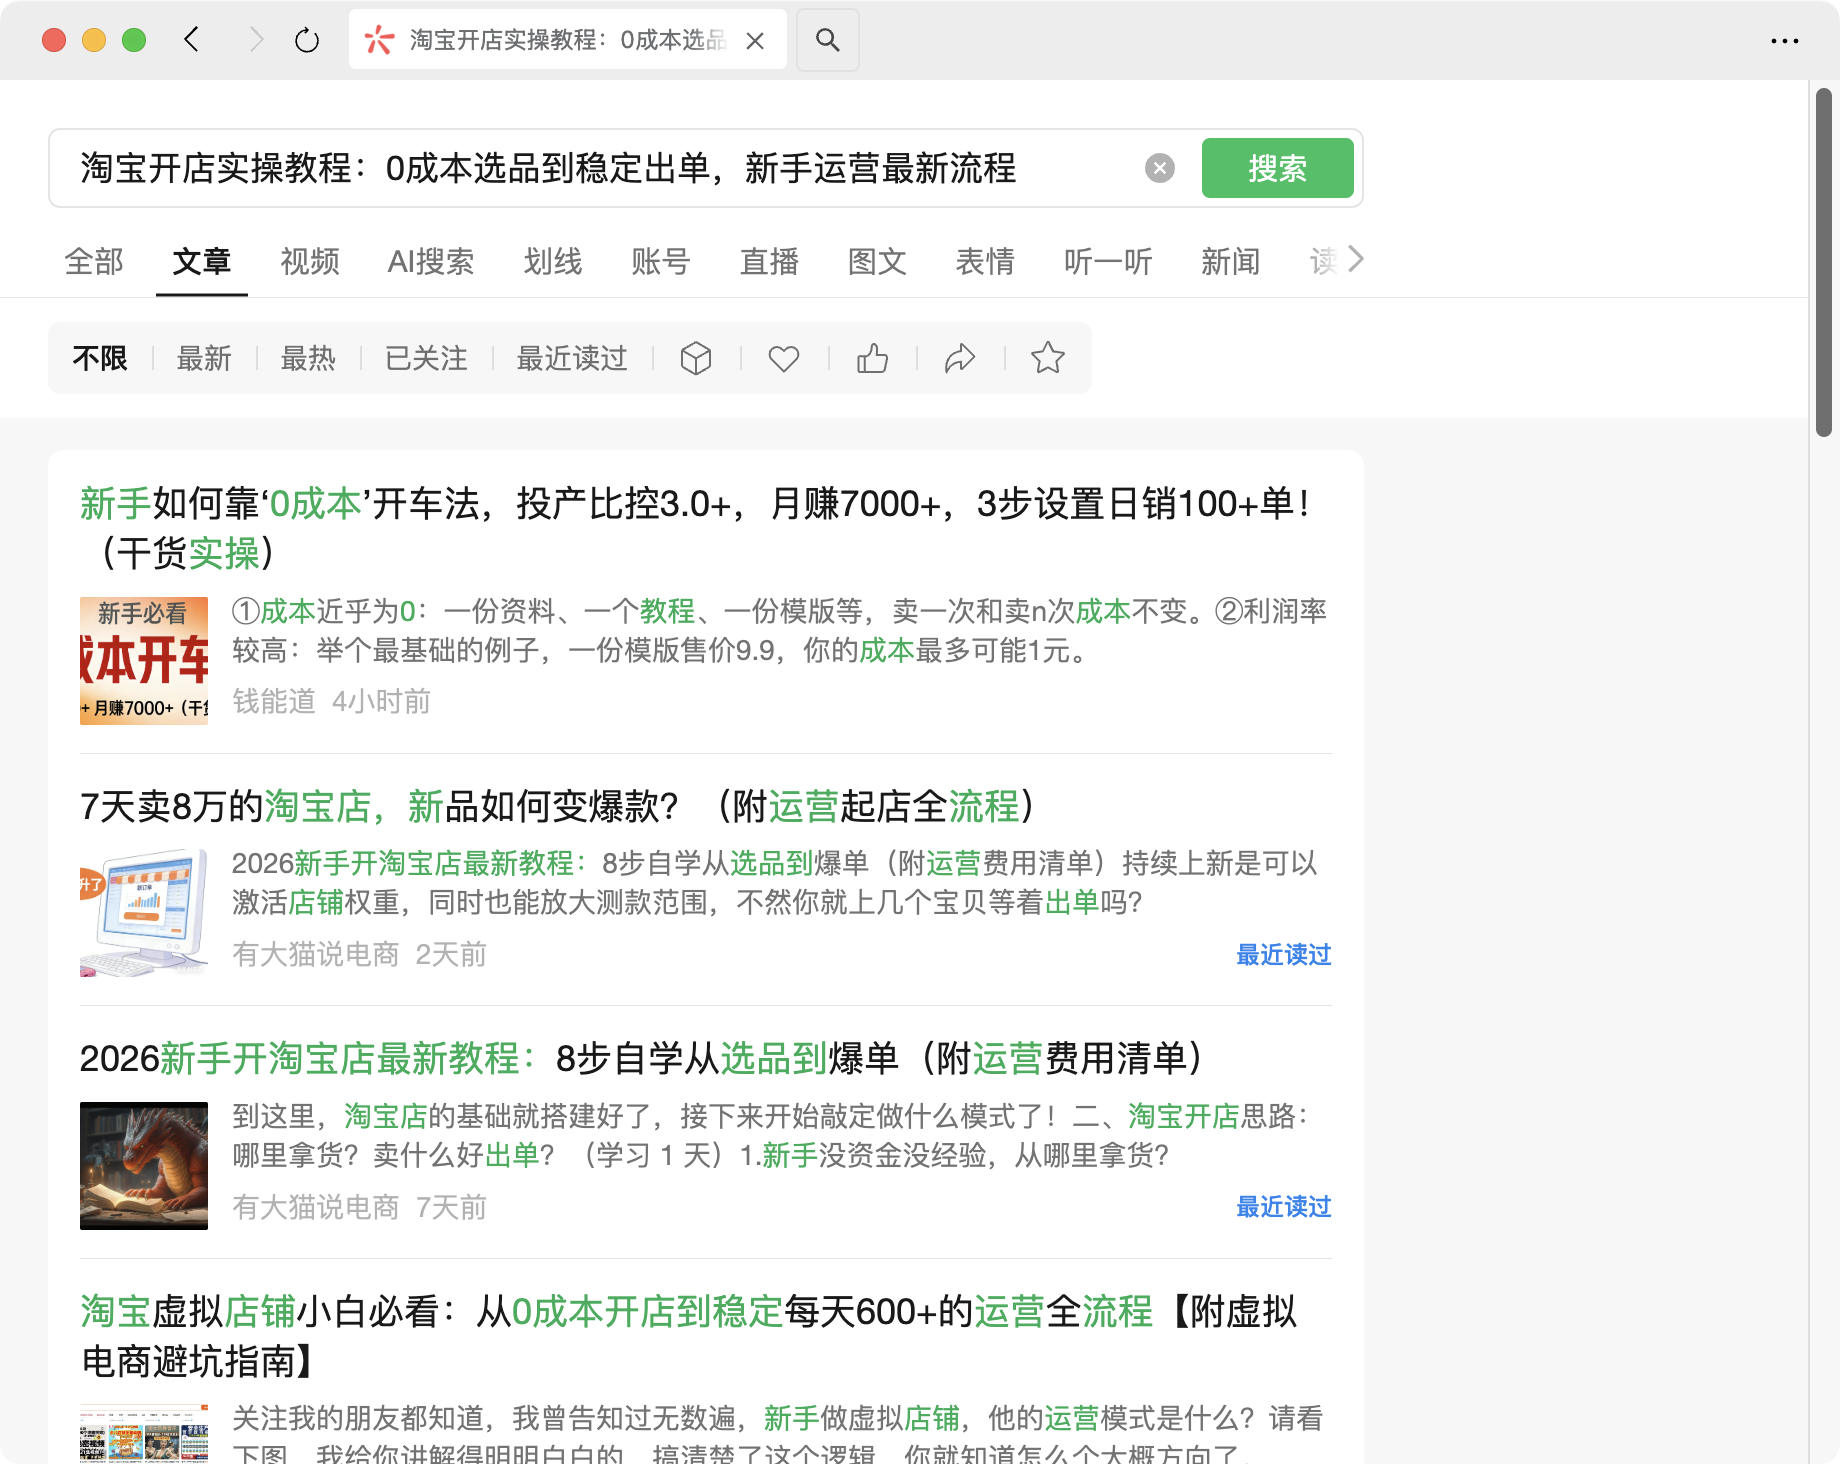
Task: Switch to the AI搜索 tab
Action: (431, 262)
